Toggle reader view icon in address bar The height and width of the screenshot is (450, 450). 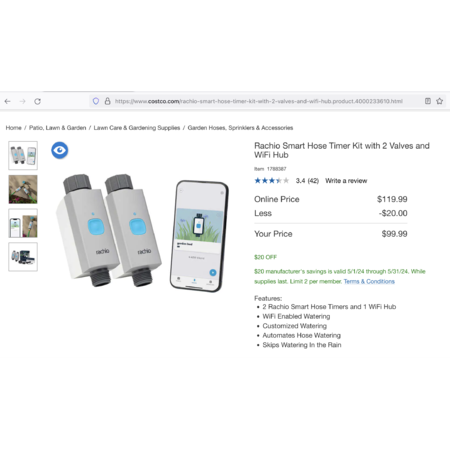pos(428,101)
